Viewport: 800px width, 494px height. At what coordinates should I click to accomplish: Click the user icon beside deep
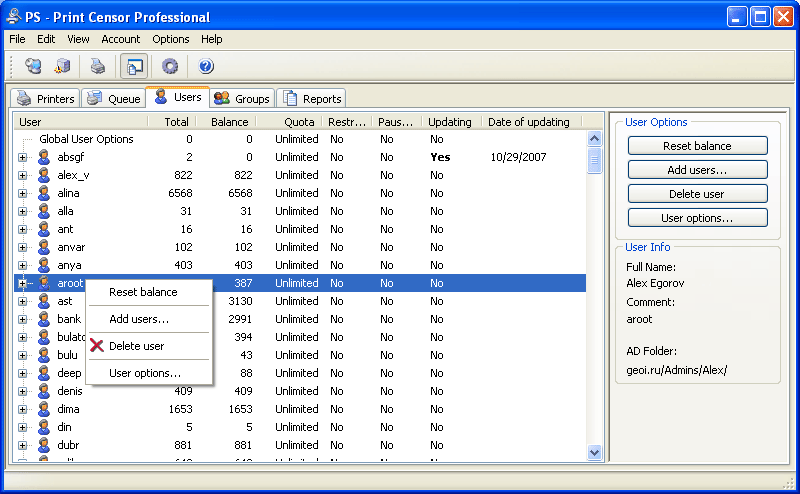[44, 373]
